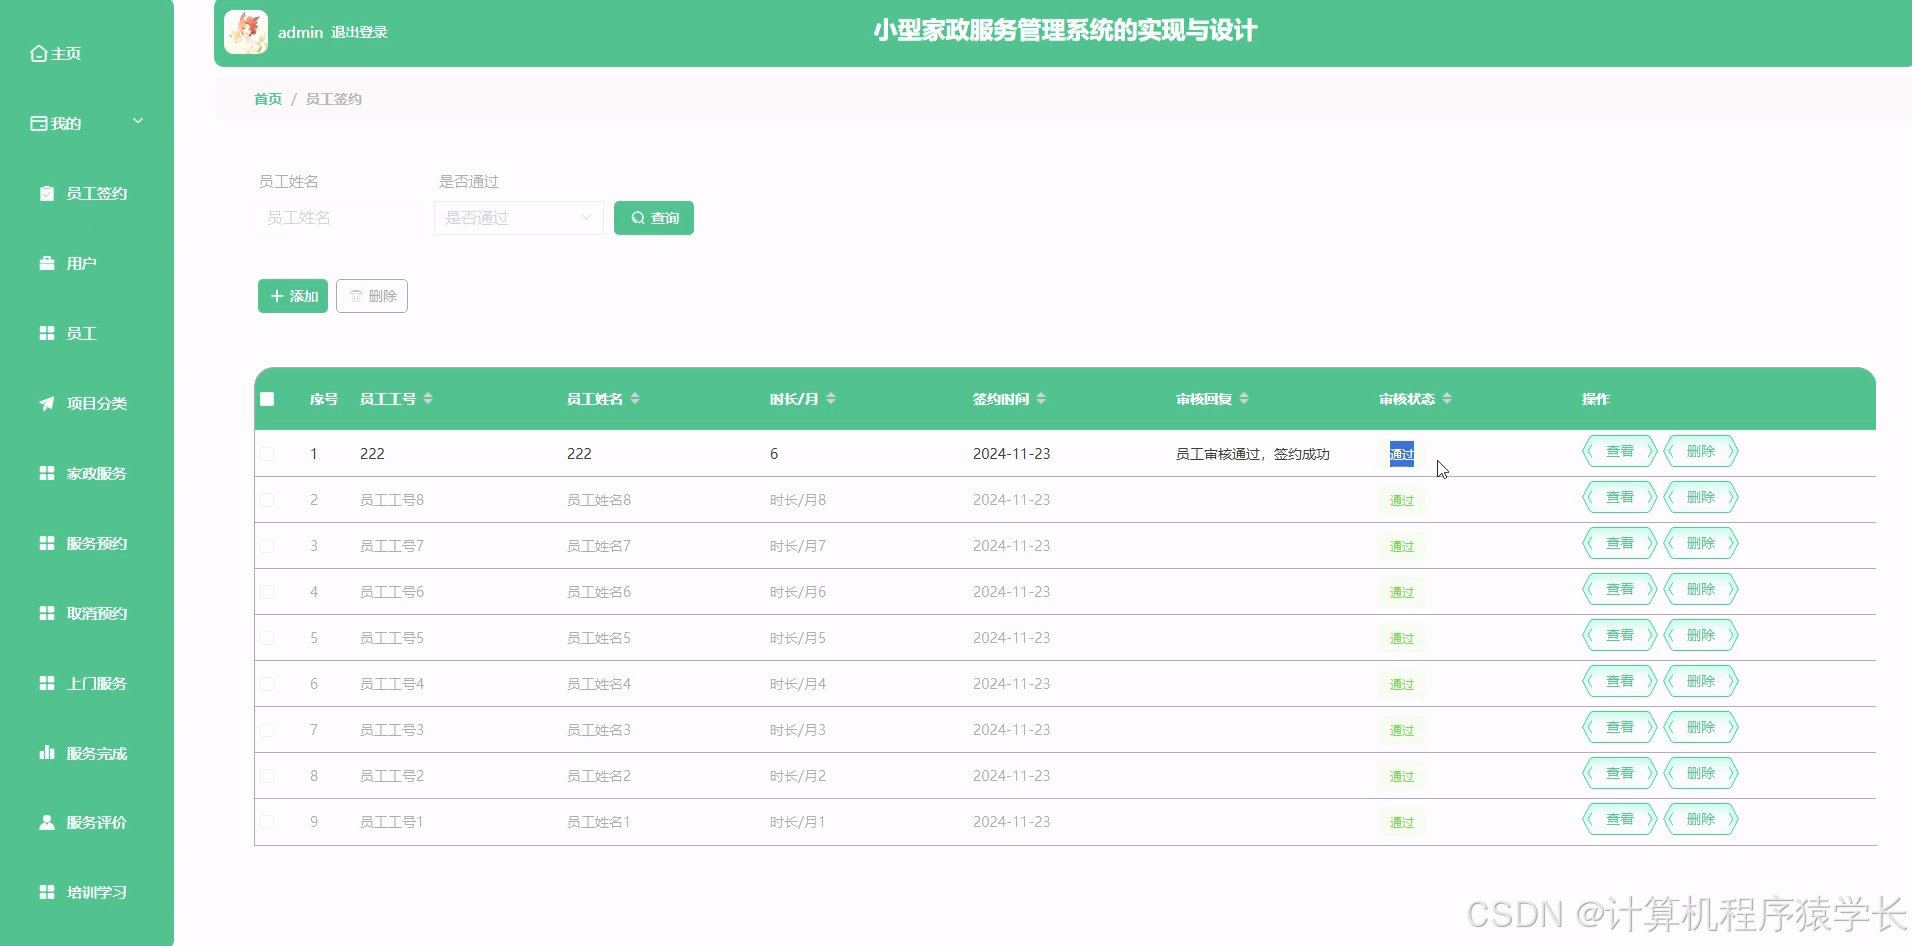Click the person icon for 服务评价
This screenshot has width=1912, height=946.
[x=47, y=822]
